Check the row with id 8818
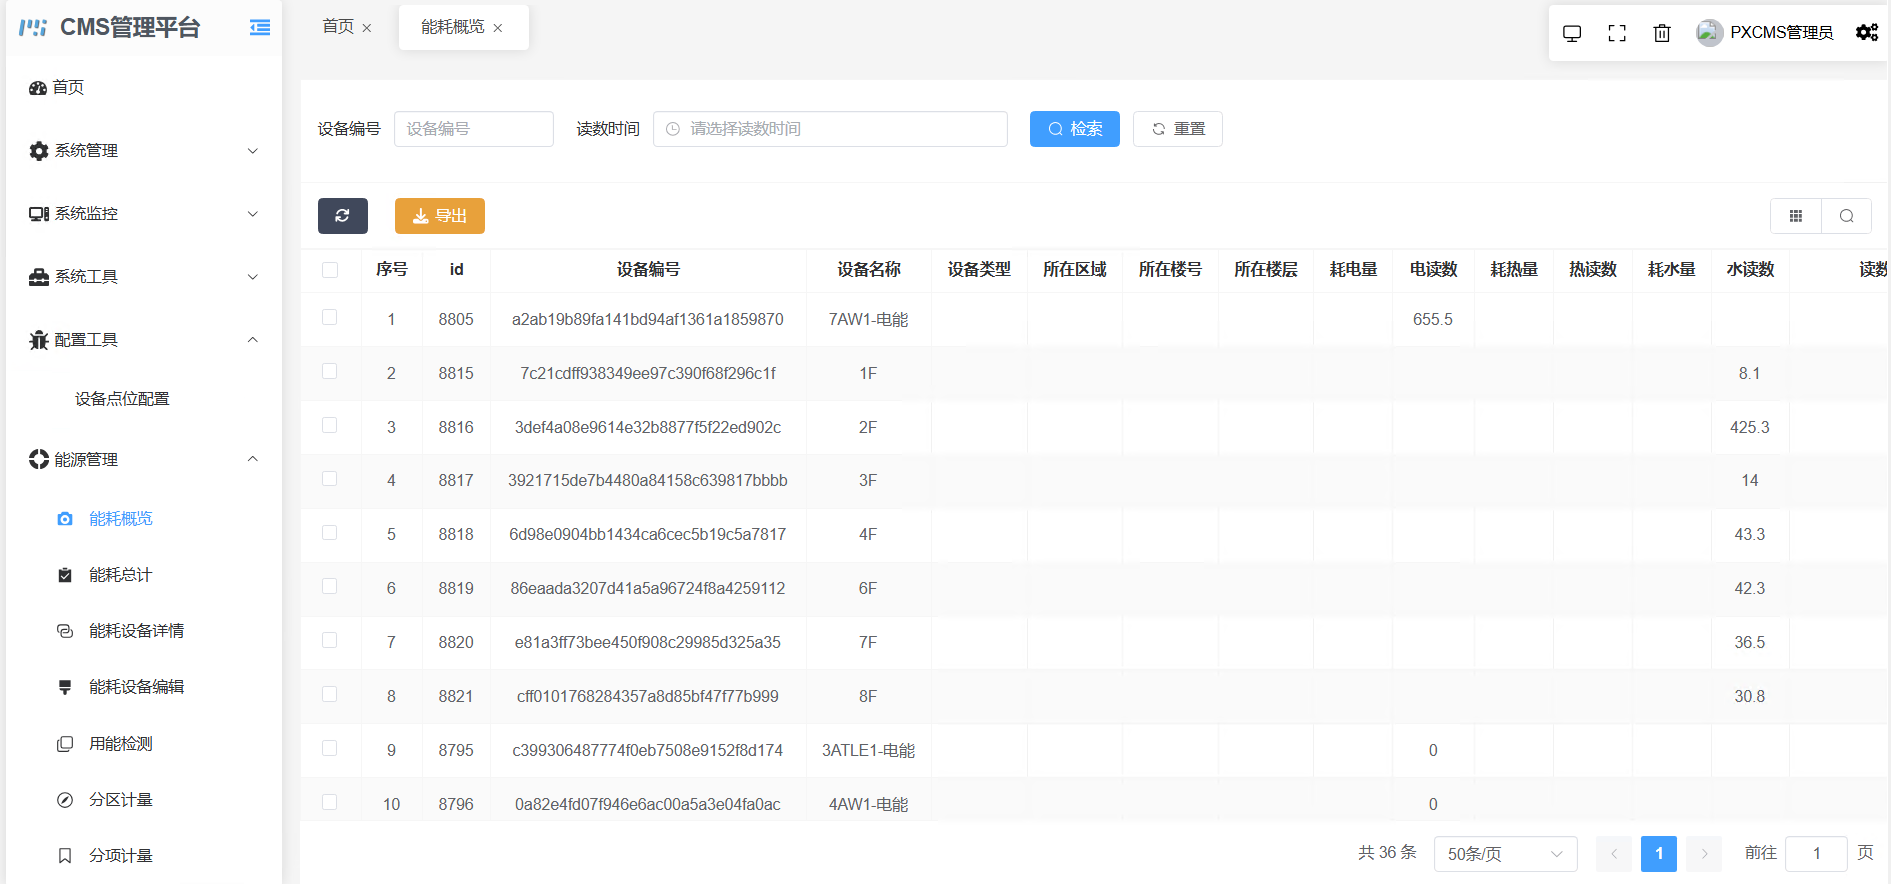 coord(330,533)
